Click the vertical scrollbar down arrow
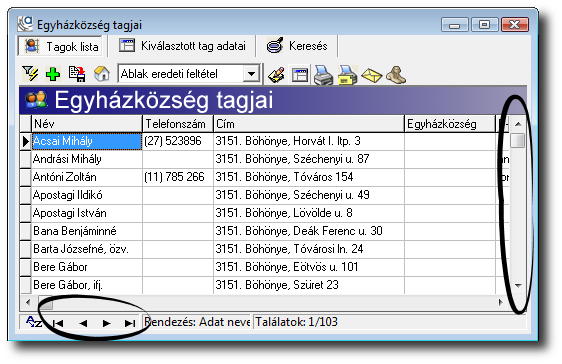 point(518,286)
